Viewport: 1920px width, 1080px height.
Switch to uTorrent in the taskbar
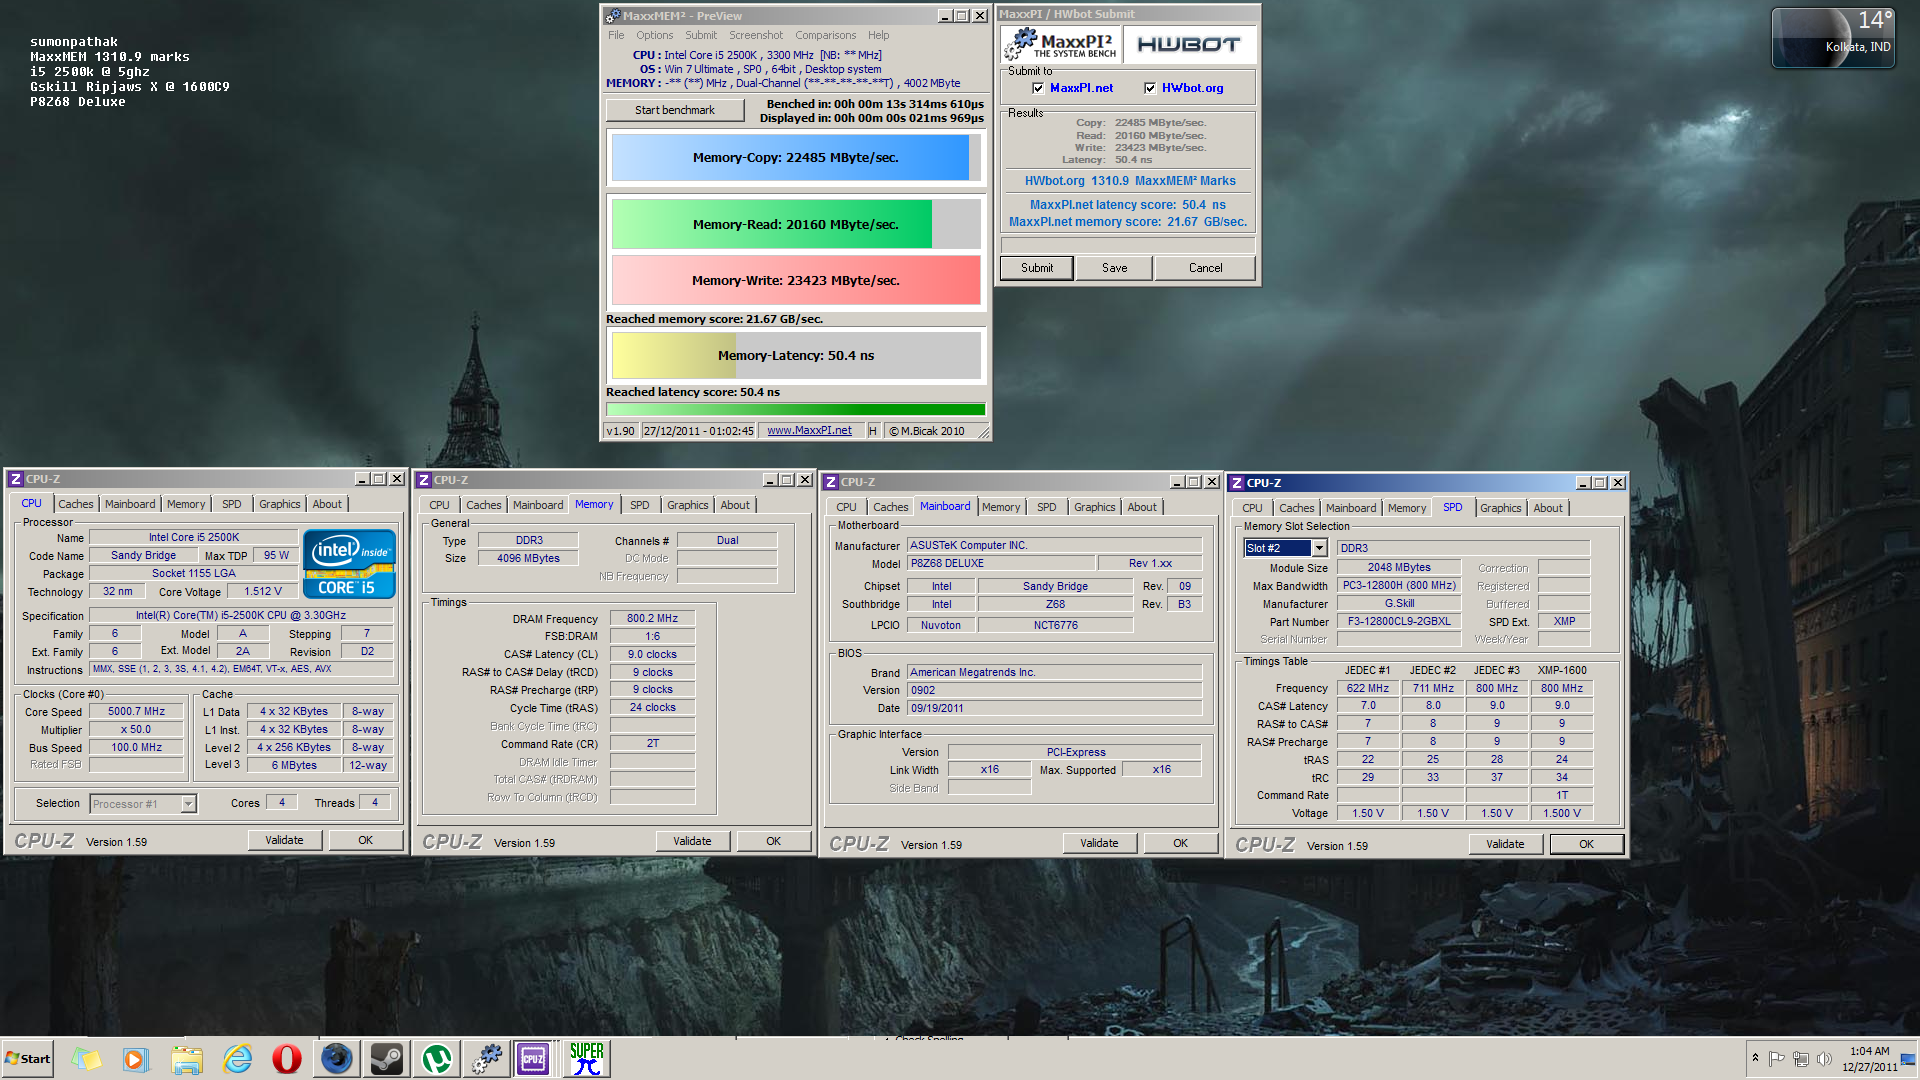(x=437, y=1059)
